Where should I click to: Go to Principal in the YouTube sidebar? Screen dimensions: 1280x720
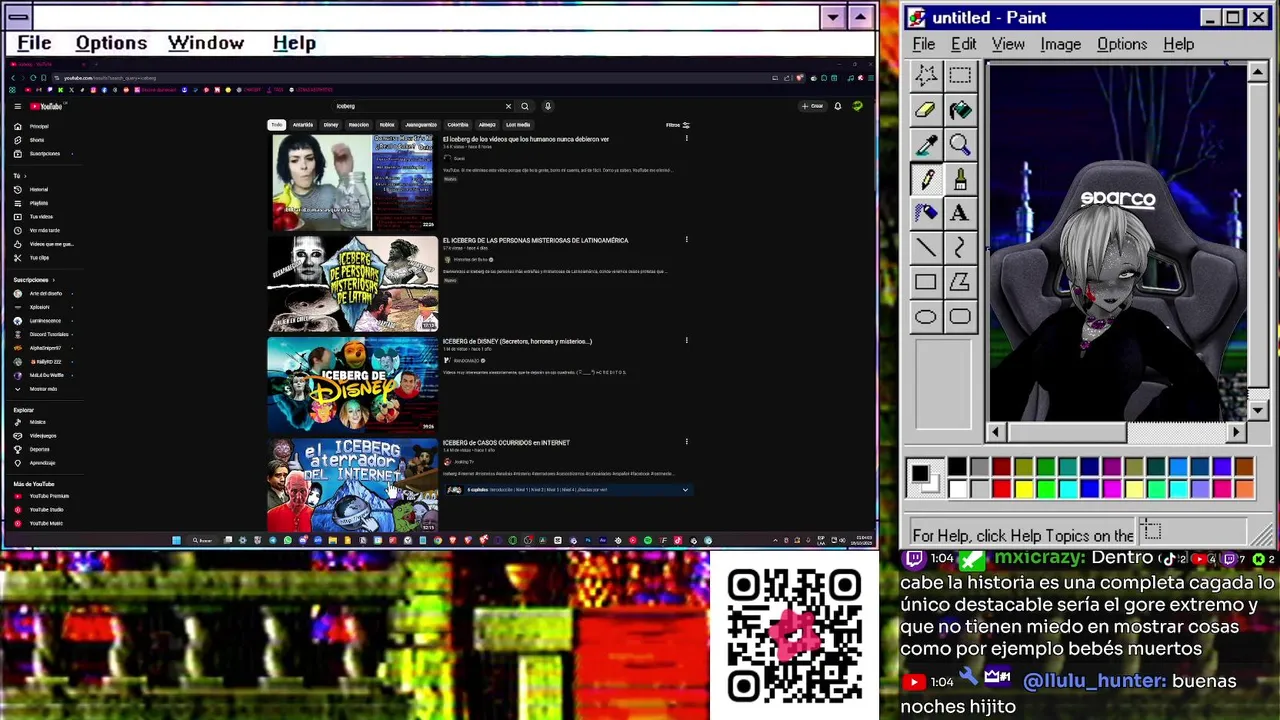coord(39,127)
